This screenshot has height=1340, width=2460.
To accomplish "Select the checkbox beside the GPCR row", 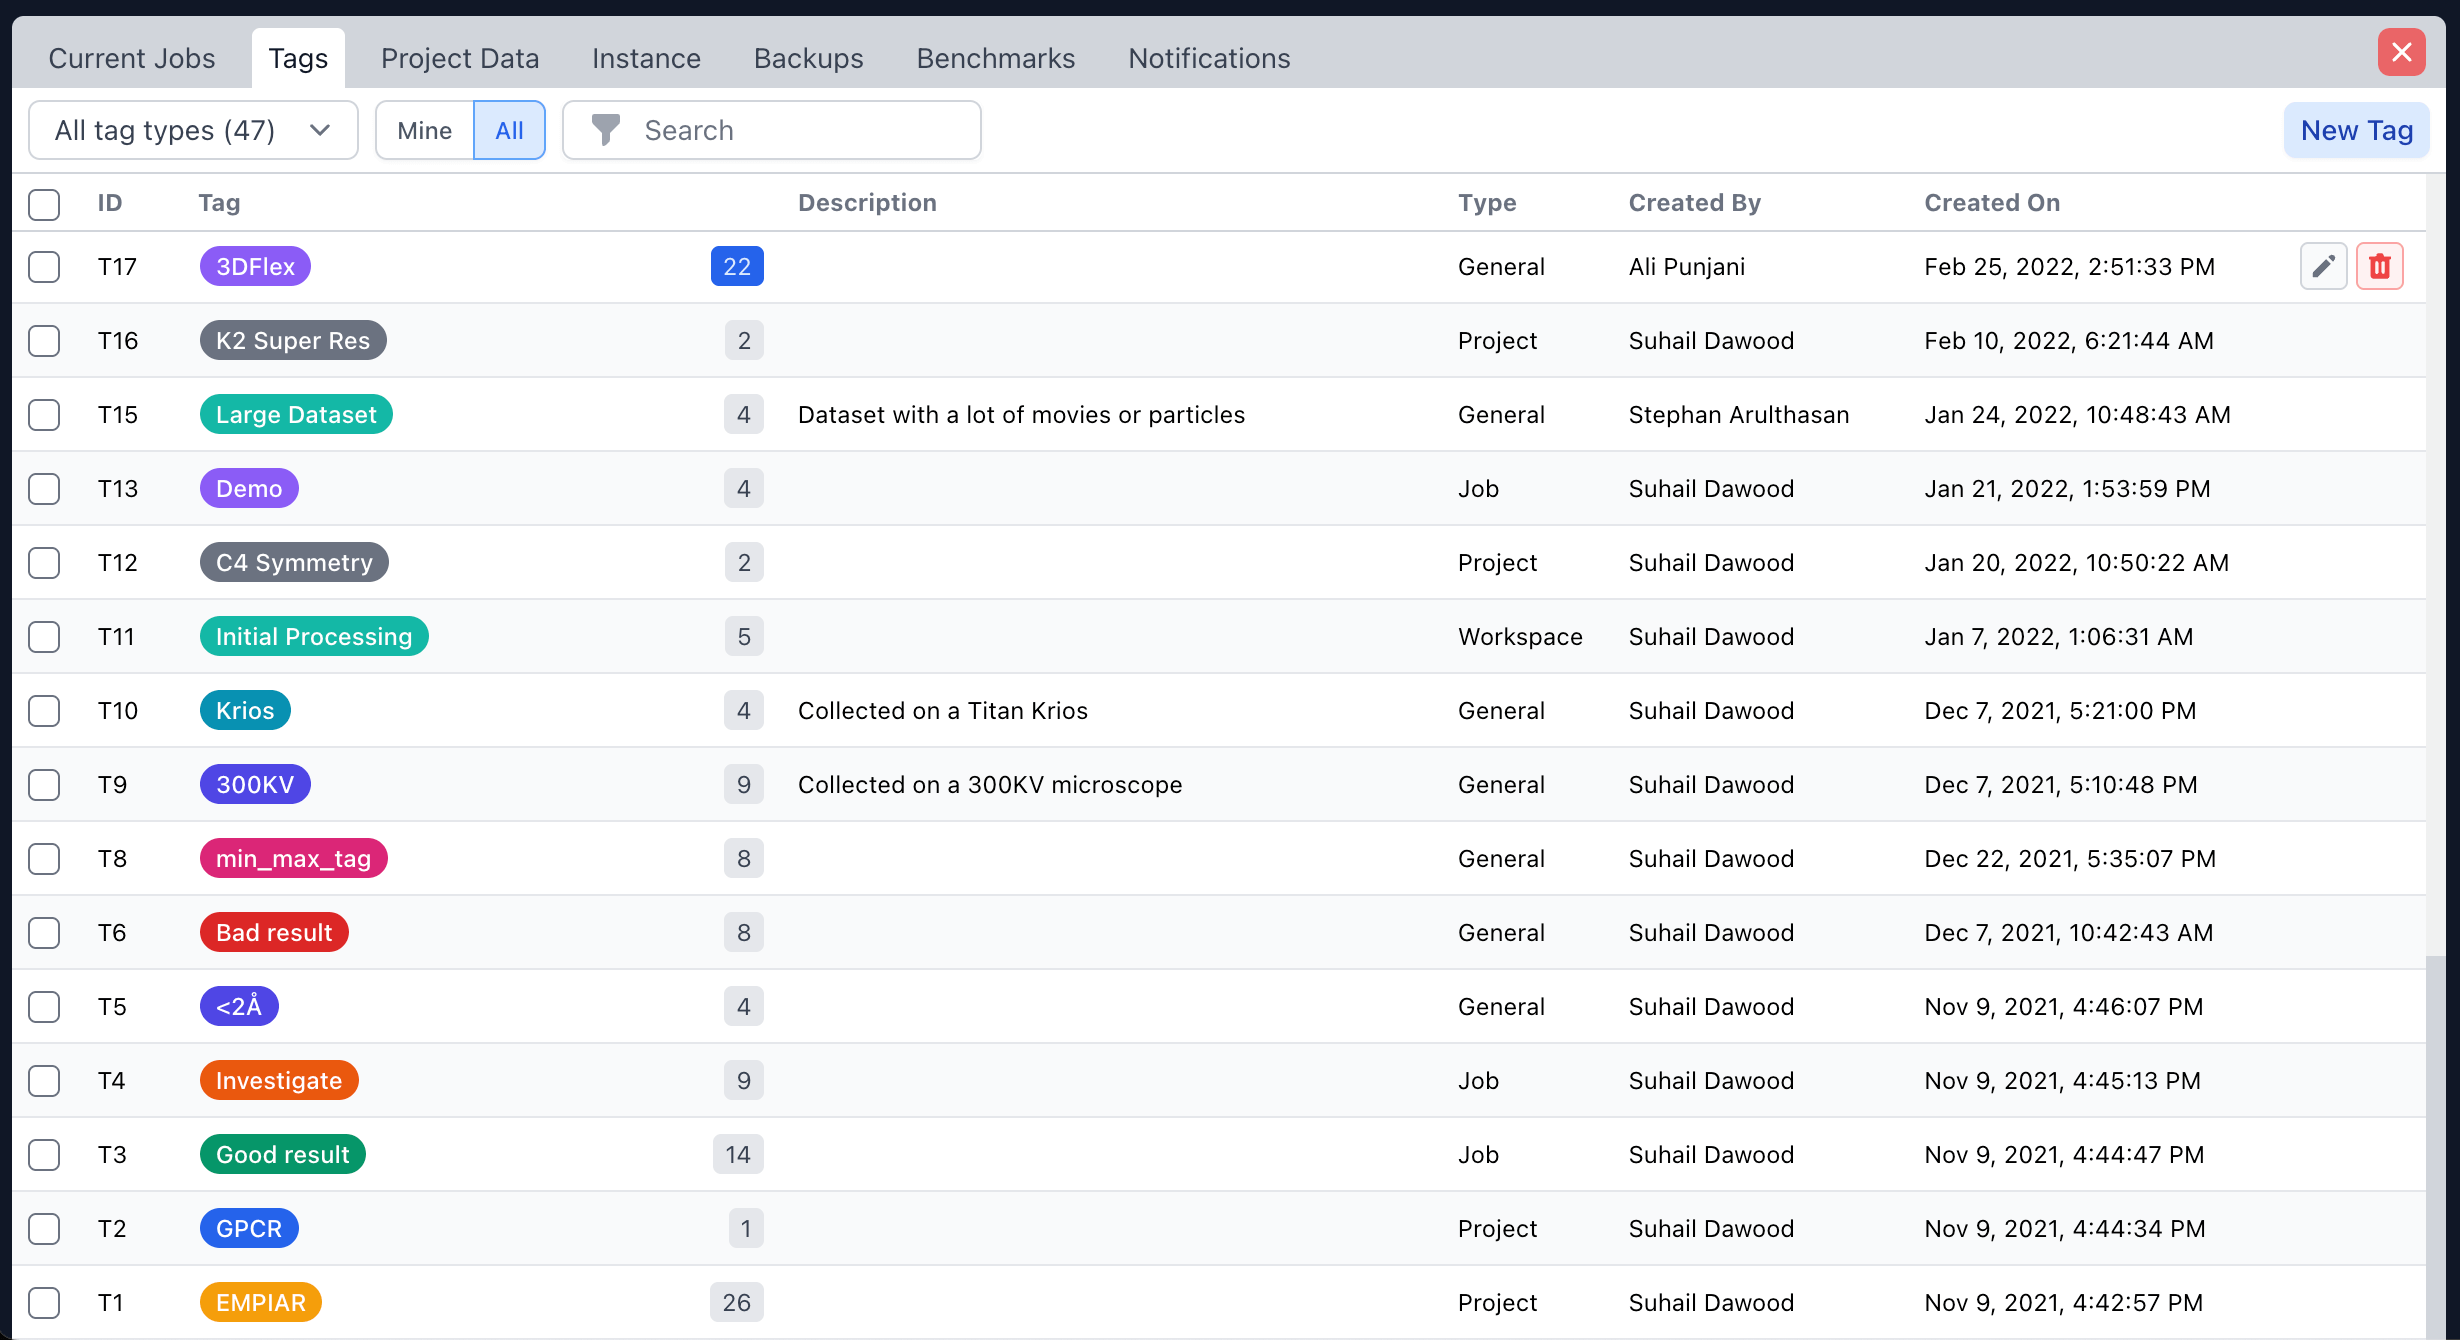I will coord(44,1229).
